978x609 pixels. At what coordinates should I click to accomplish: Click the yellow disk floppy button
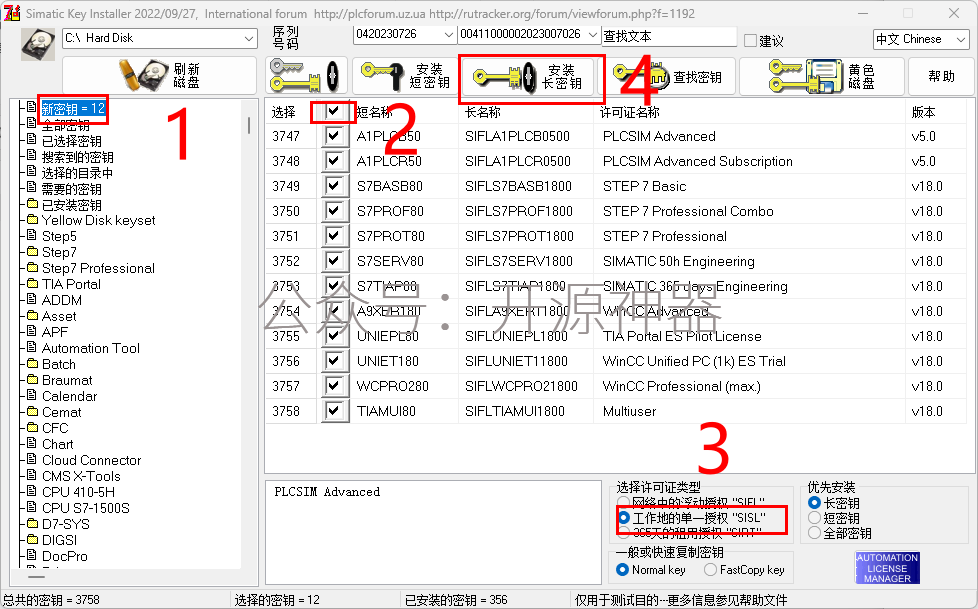point(822,76)
